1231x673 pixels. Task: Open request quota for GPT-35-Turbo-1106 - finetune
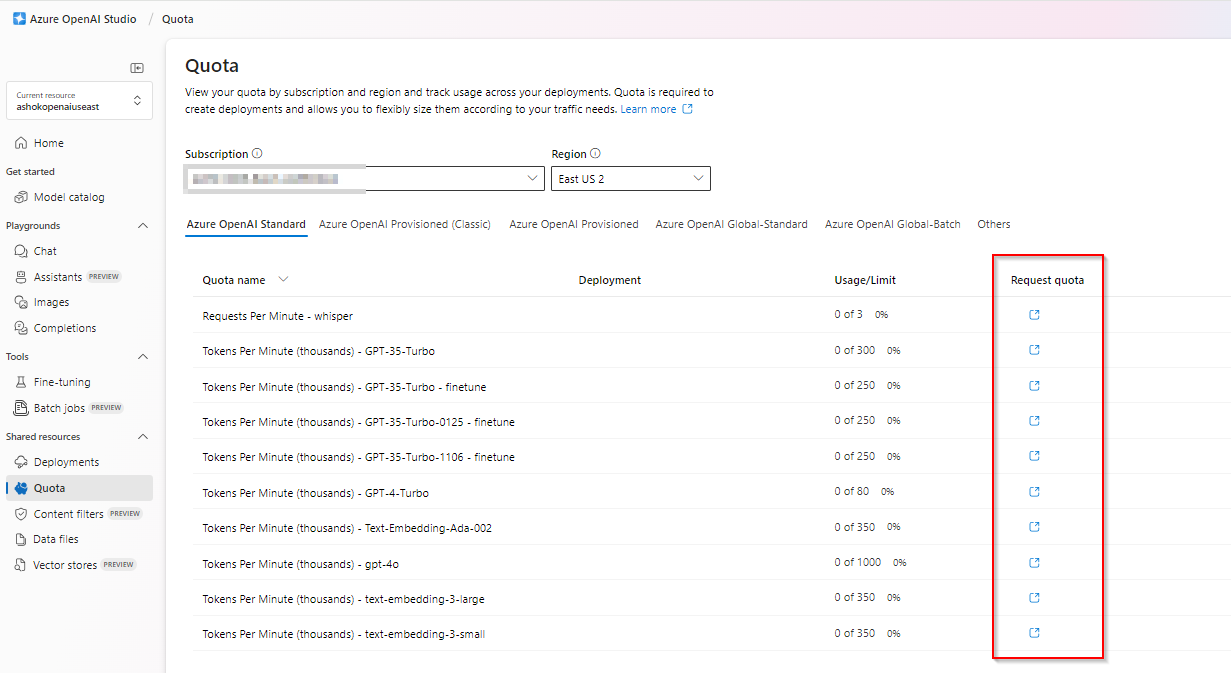coord(1034,456)
